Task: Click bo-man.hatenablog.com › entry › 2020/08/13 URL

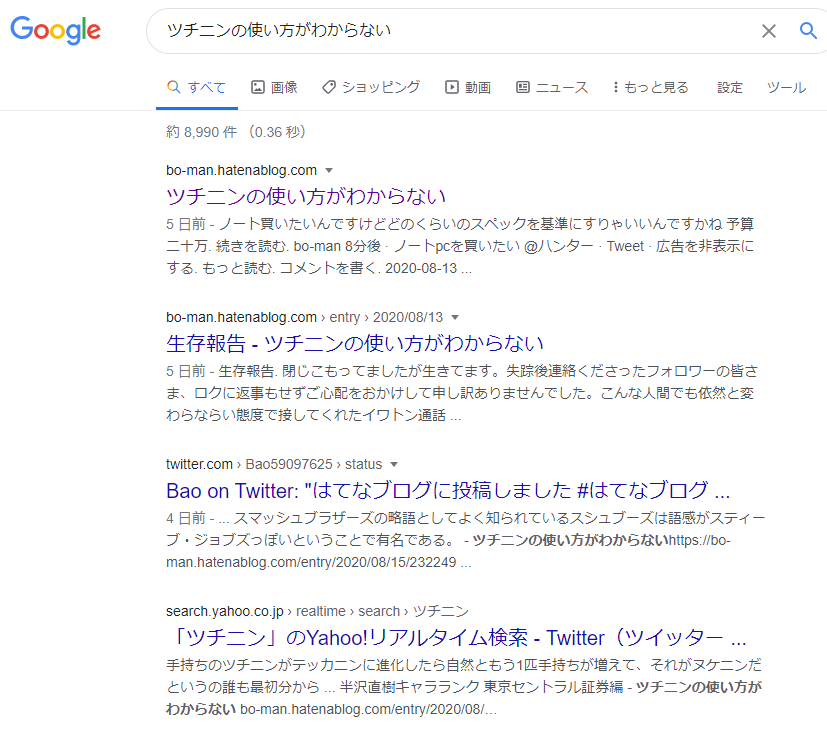Action: [x=304, y=318]
